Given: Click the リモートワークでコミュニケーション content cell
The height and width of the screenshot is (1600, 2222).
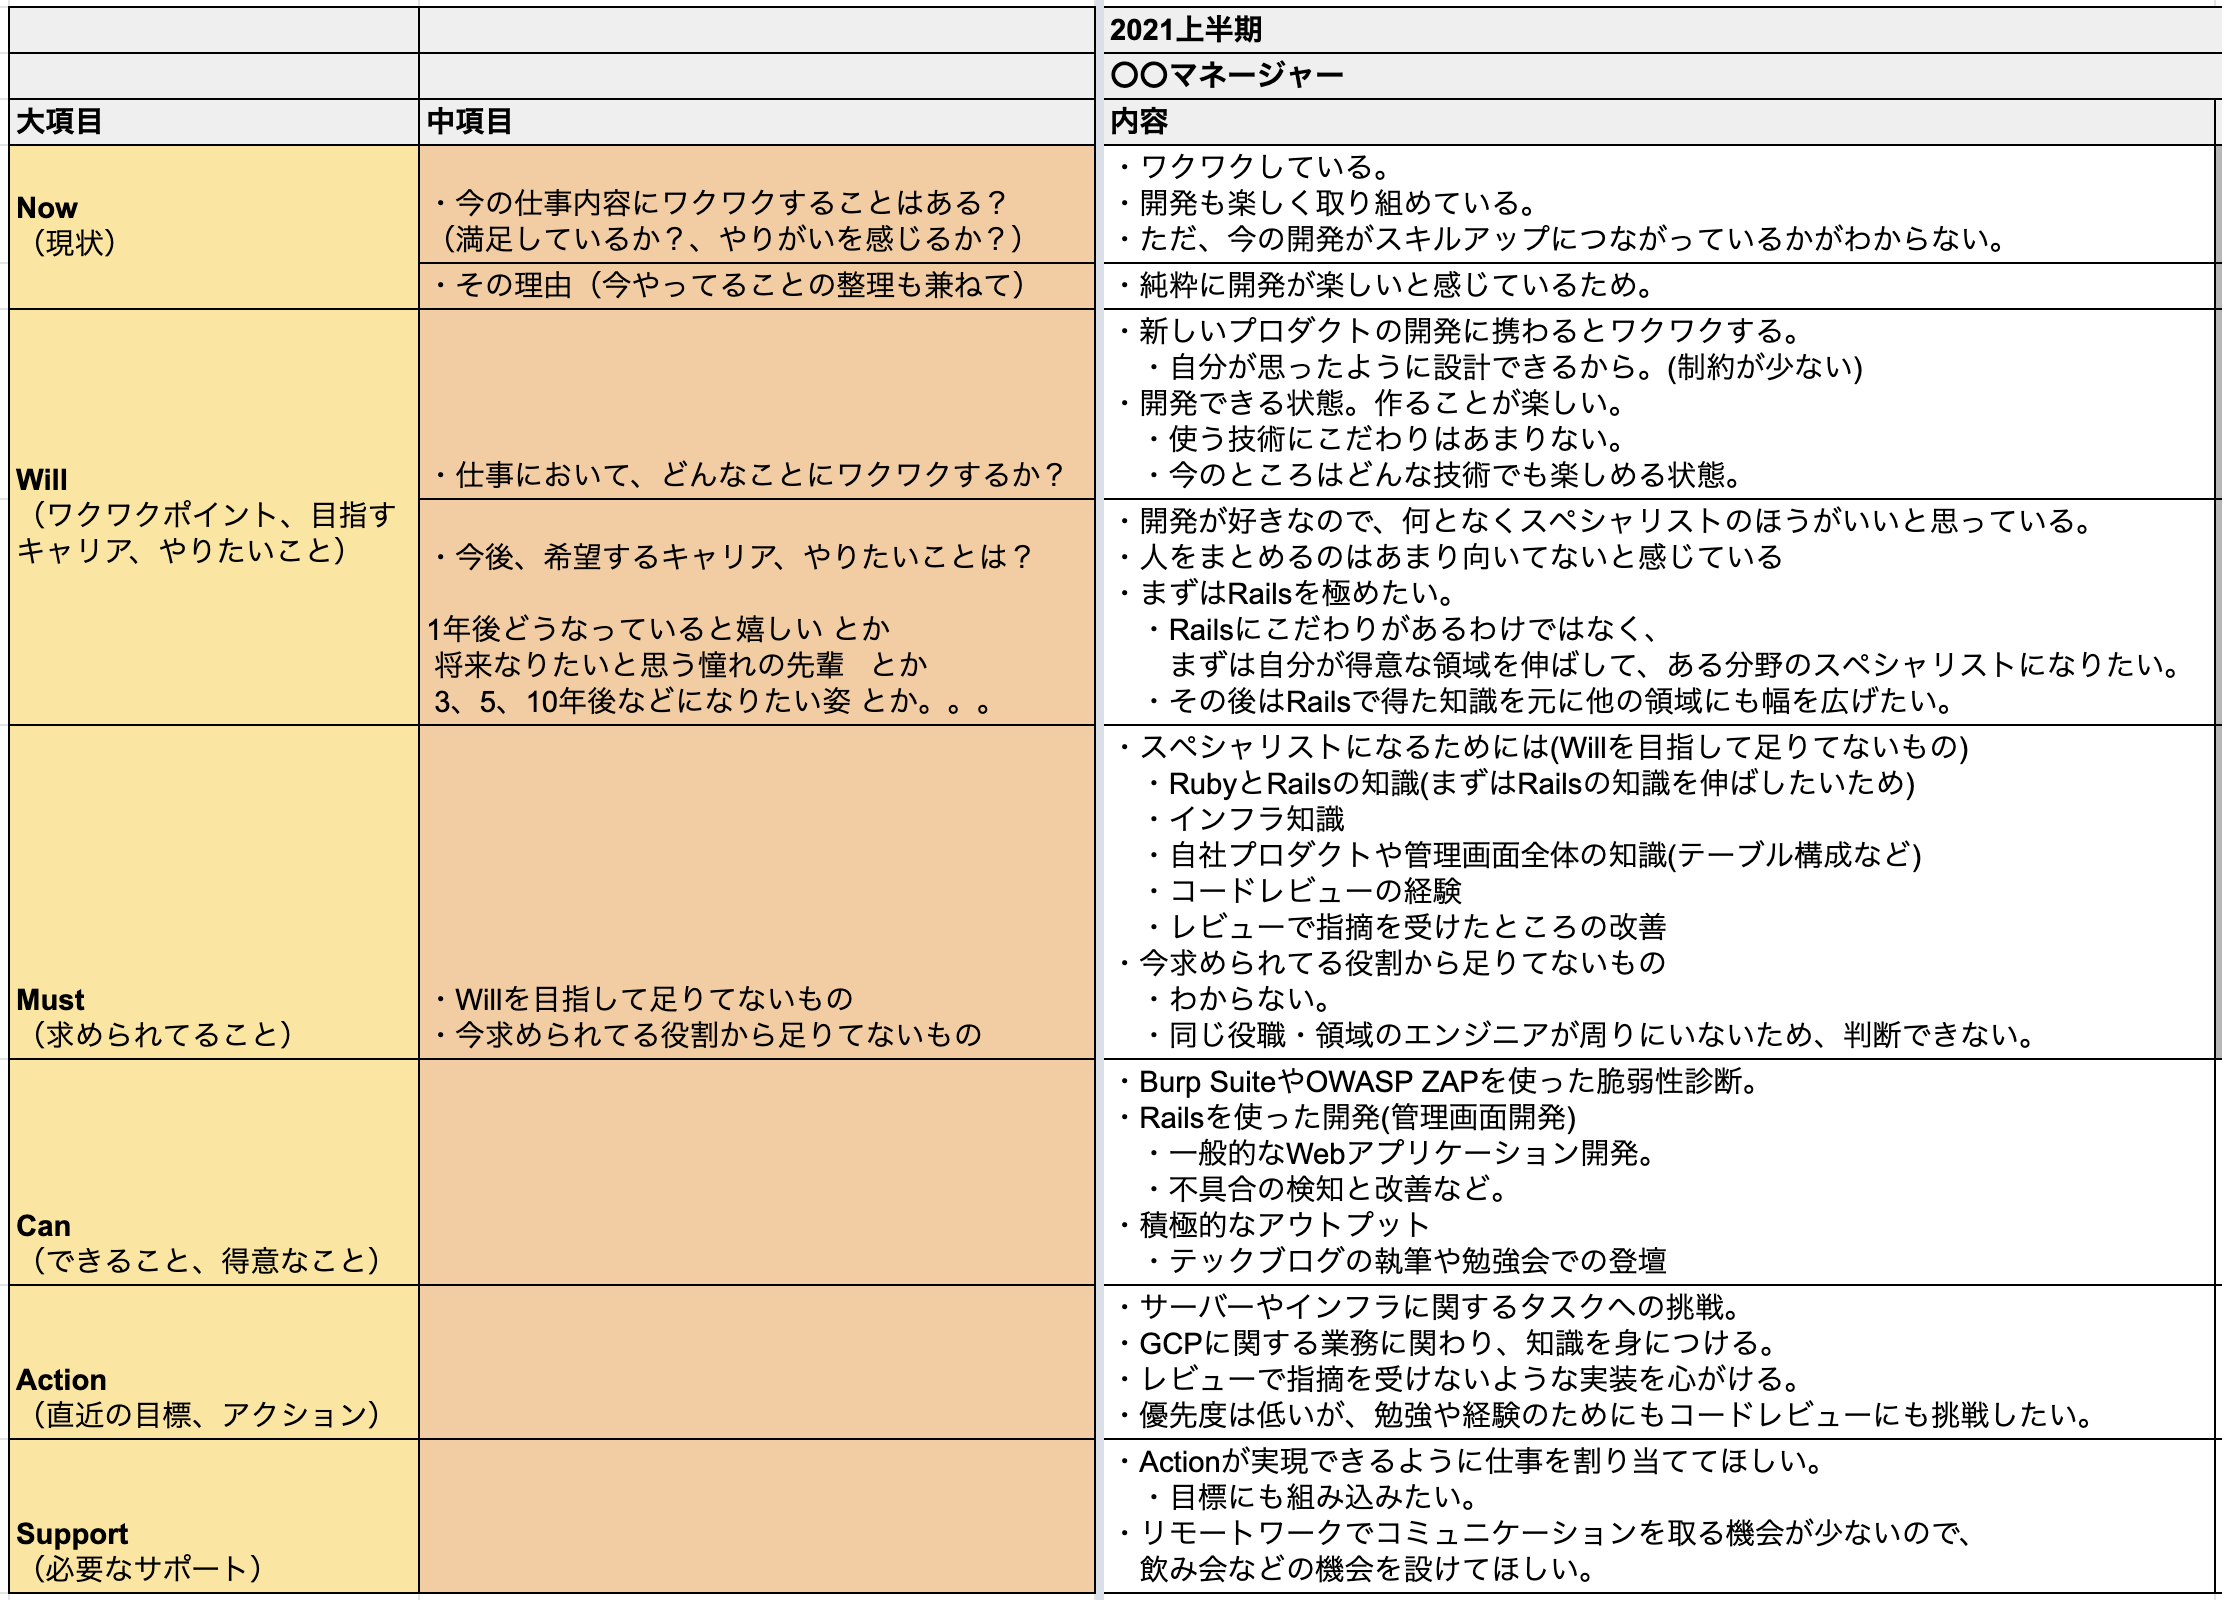Looking at the screenshot, I should pos(1660,1516).
